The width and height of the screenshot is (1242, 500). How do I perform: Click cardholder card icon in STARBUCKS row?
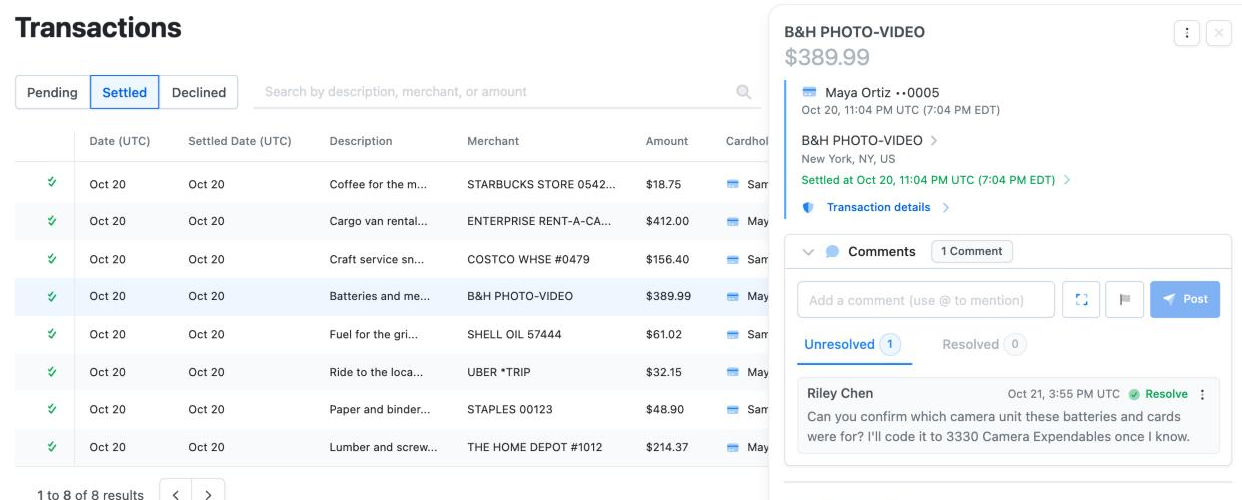pos(733,184)
